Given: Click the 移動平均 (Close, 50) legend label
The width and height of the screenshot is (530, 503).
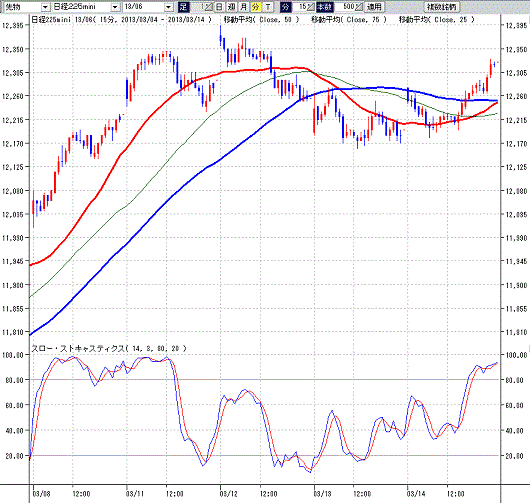Looking at the screenshot, I should [261, 20].
